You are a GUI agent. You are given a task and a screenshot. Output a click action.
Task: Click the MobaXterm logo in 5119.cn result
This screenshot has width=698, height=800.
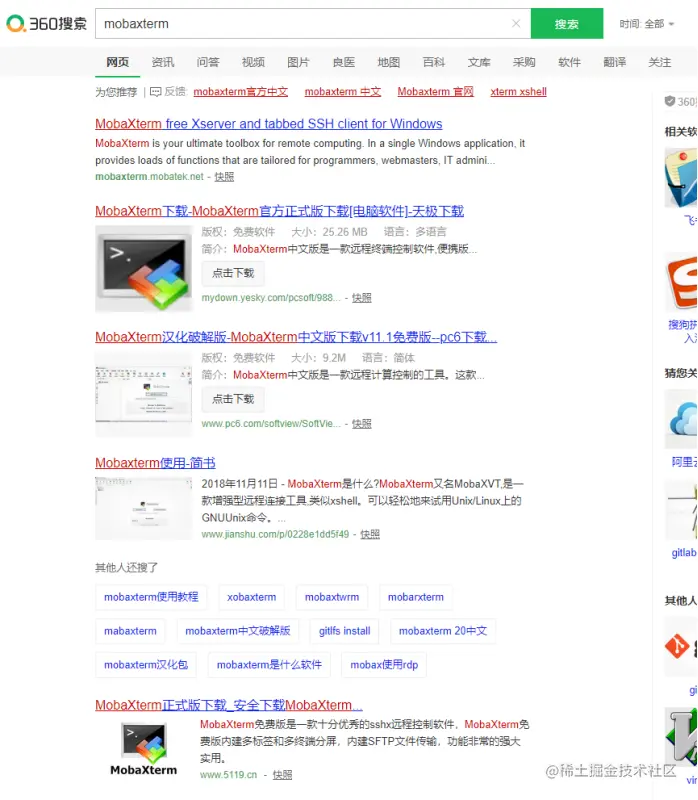pos(143,749)
